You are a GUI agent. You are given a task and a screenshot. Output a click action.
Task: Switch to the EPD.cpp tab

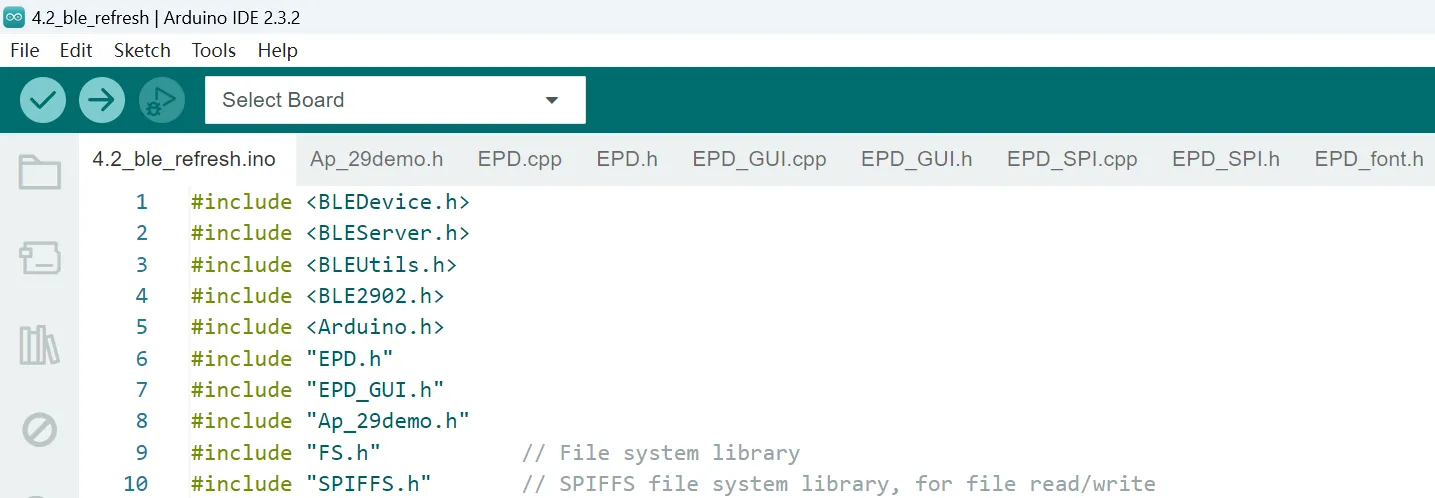519,159
